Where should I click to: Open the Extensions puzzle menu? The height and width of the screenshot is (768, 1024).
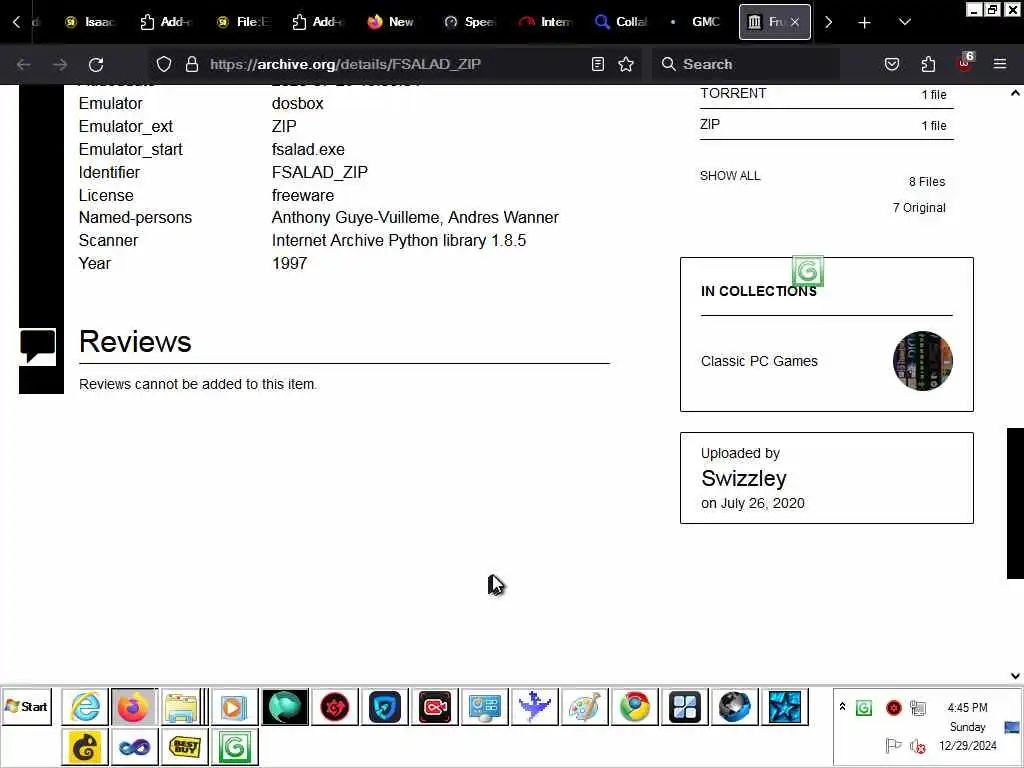pyautogui.click(x=928, y=64)
